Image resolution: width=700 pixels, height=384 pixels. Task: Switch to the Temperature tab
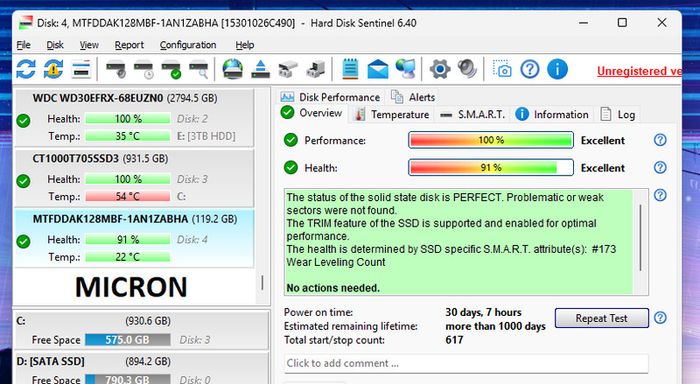(392, 115)
